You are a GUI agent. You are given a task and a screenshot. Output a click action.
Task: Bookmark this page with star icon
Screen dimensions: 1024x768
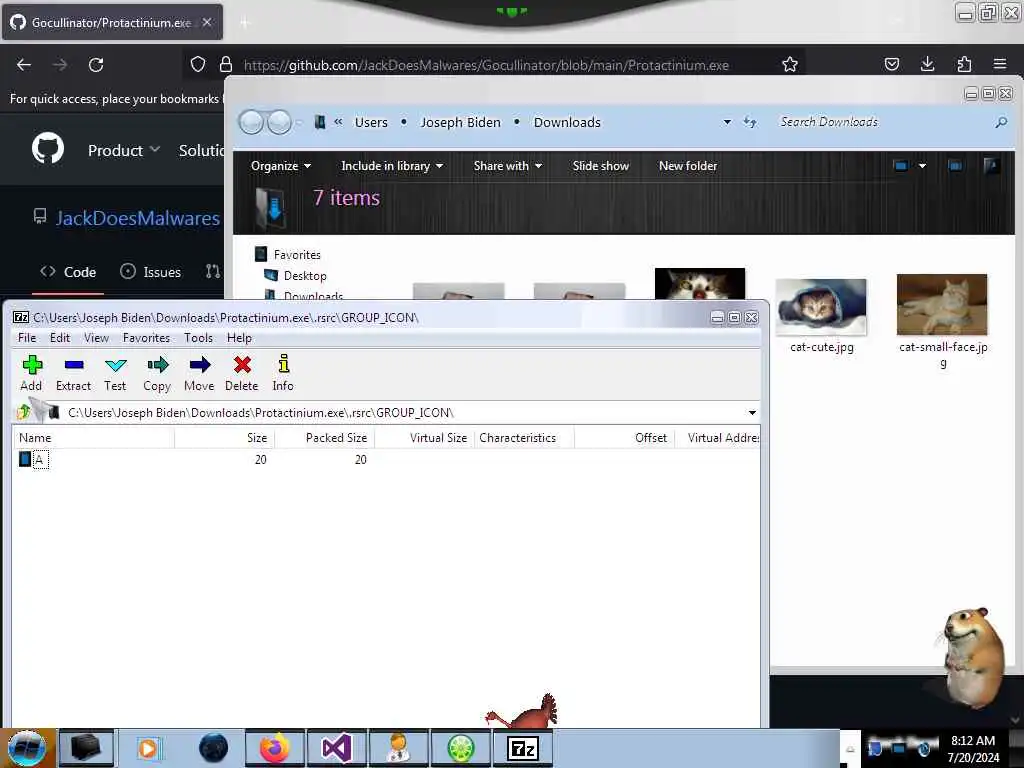[x=790, y=64]
